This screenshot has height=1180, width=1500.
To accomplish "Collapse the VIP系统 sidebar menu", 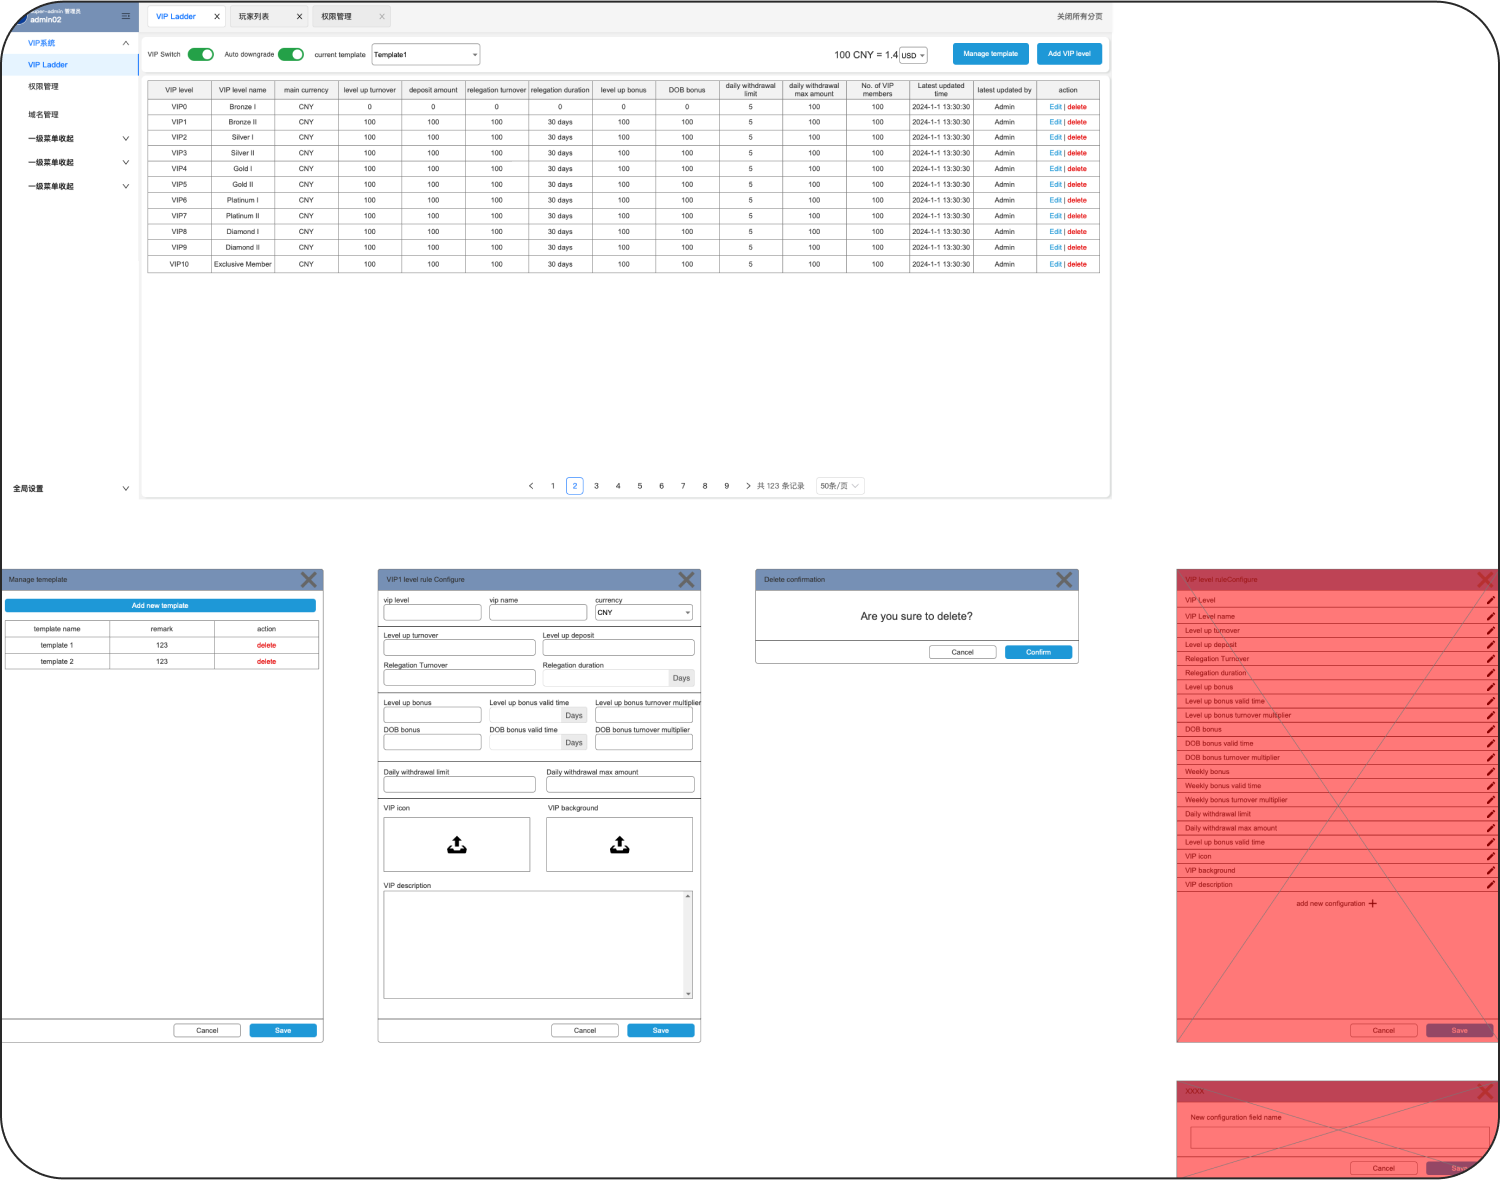I will 125,43.
